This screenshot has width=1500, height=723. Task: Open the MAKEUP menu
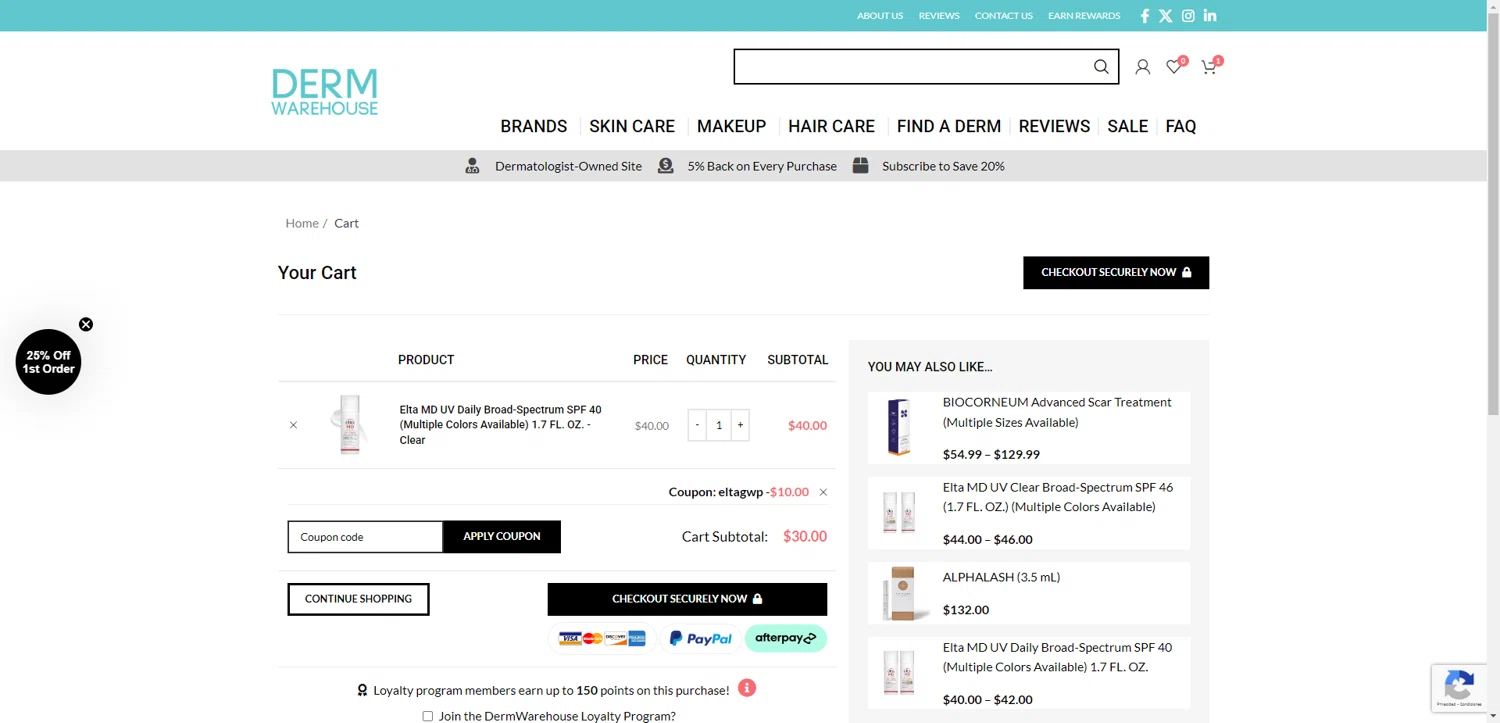[x=731, y=126]
